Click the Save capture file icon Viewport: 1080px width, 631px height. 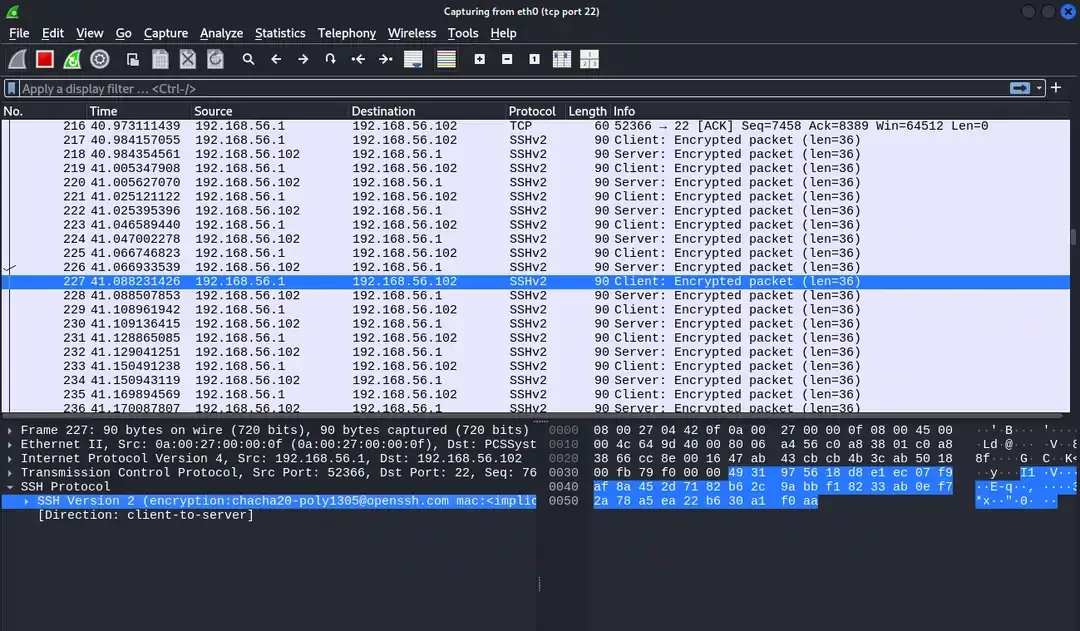coord(160,59)
